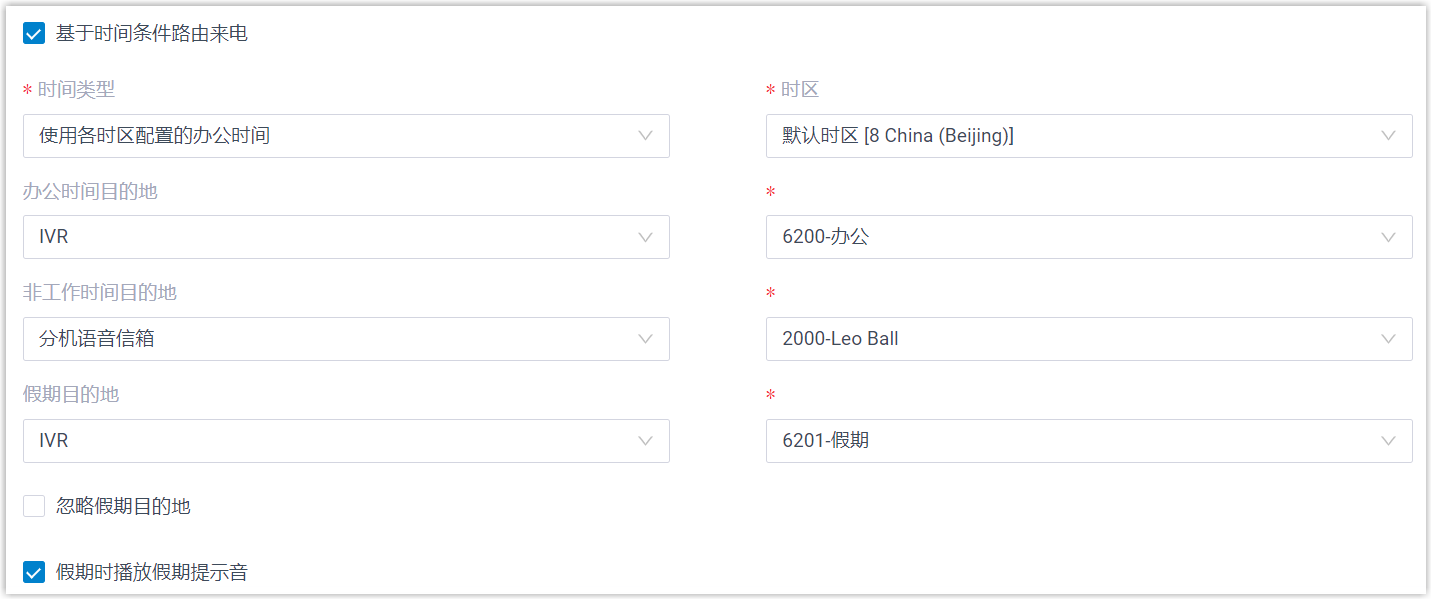
Task: Enable the 忽略假期目的地 checkbox
Action: pos(34,506)
